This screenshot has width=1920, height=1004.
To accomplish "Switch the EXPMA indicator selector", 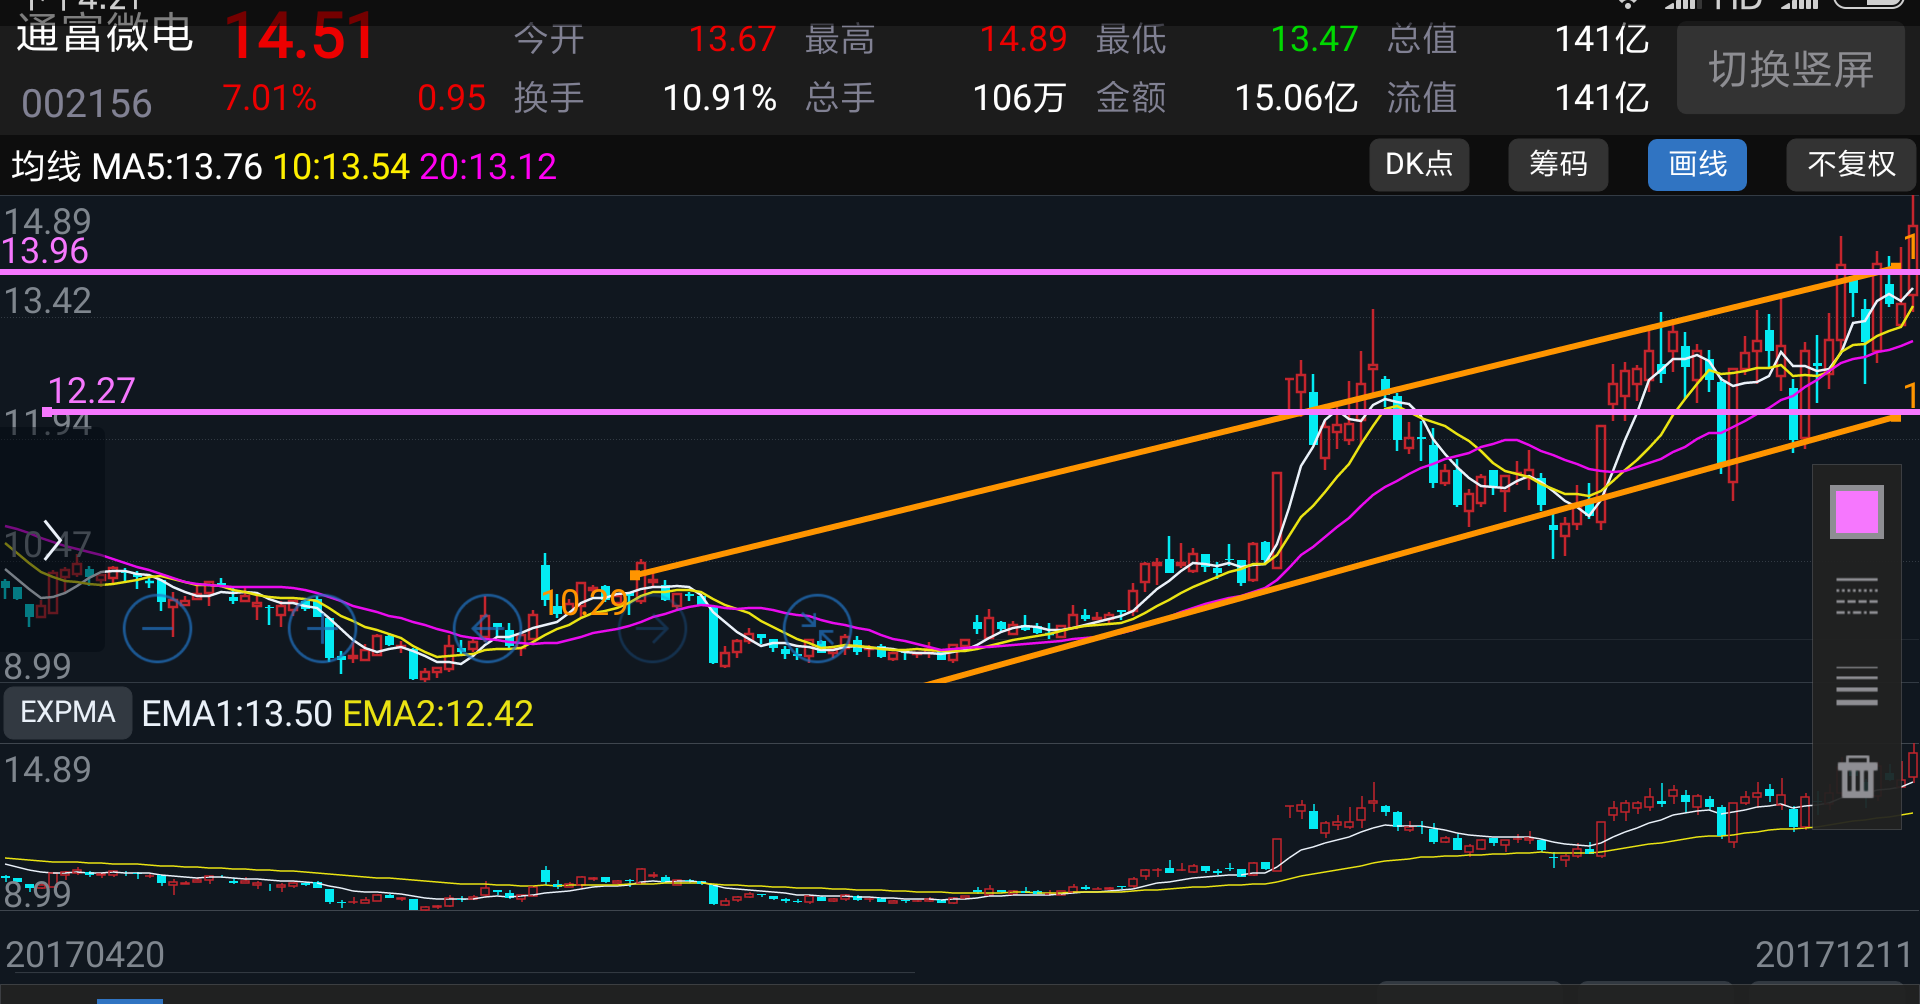I will click(x=68, y=712).
